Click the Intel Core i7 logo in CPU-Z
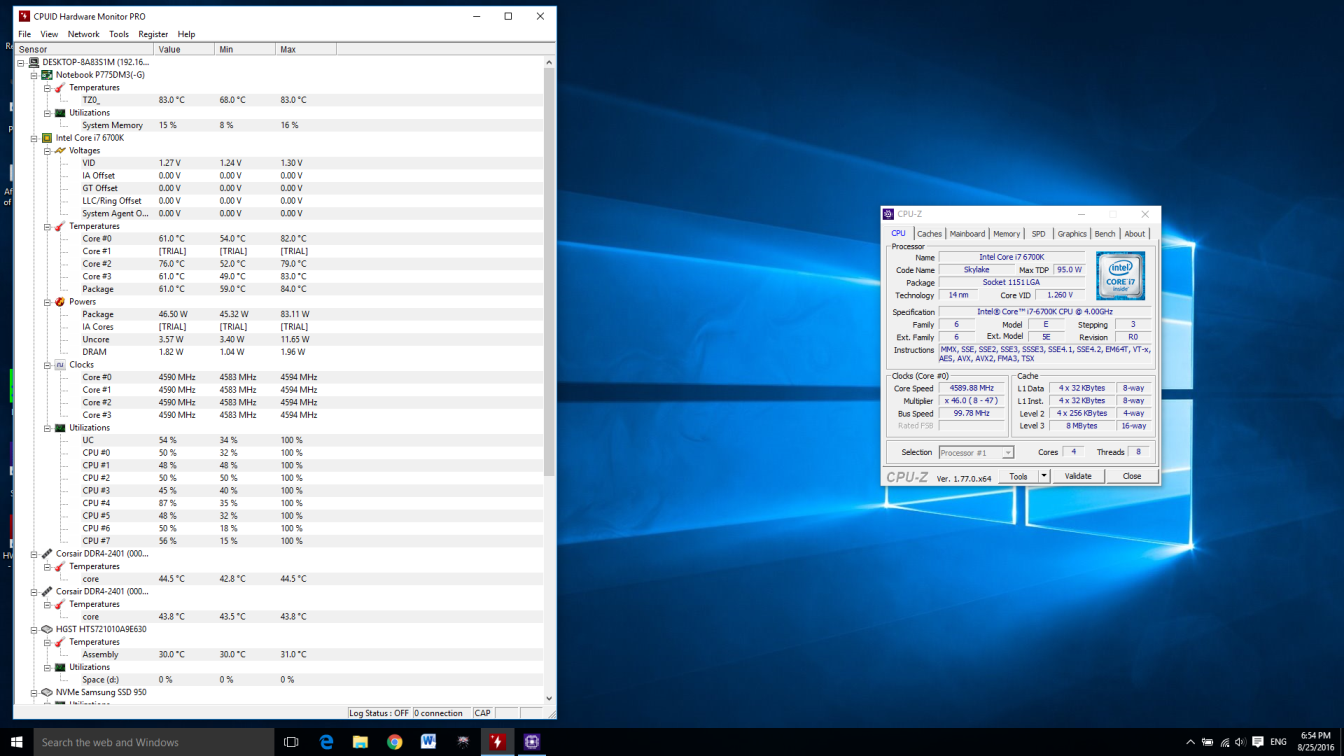The width and height of the screenshot is (1344, 756). coord(1120,276)
